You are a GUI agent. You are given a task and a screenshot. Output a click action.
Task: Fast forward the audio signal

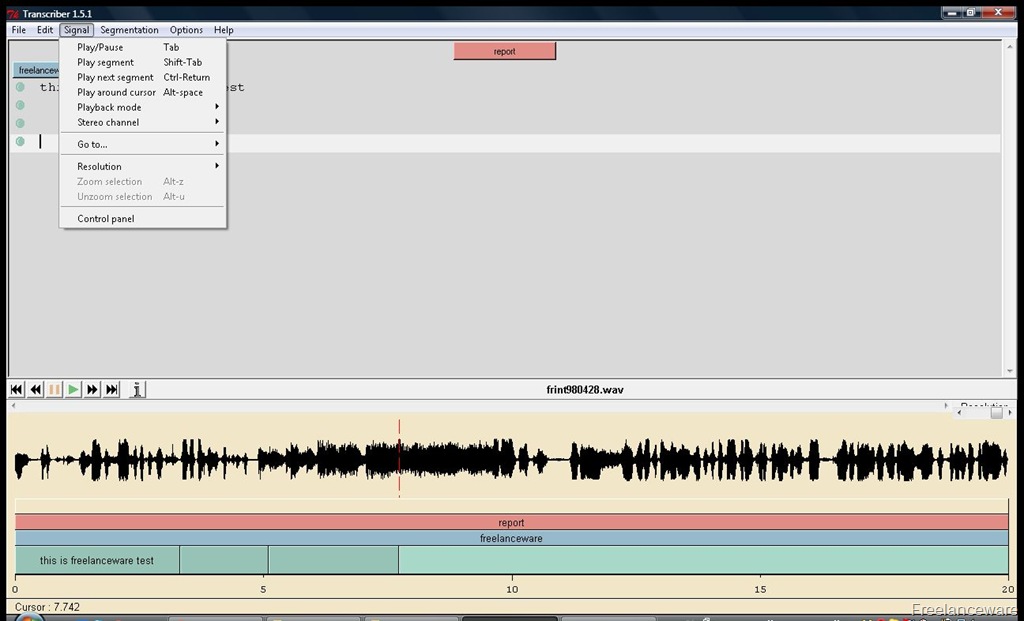click(92, 390)
